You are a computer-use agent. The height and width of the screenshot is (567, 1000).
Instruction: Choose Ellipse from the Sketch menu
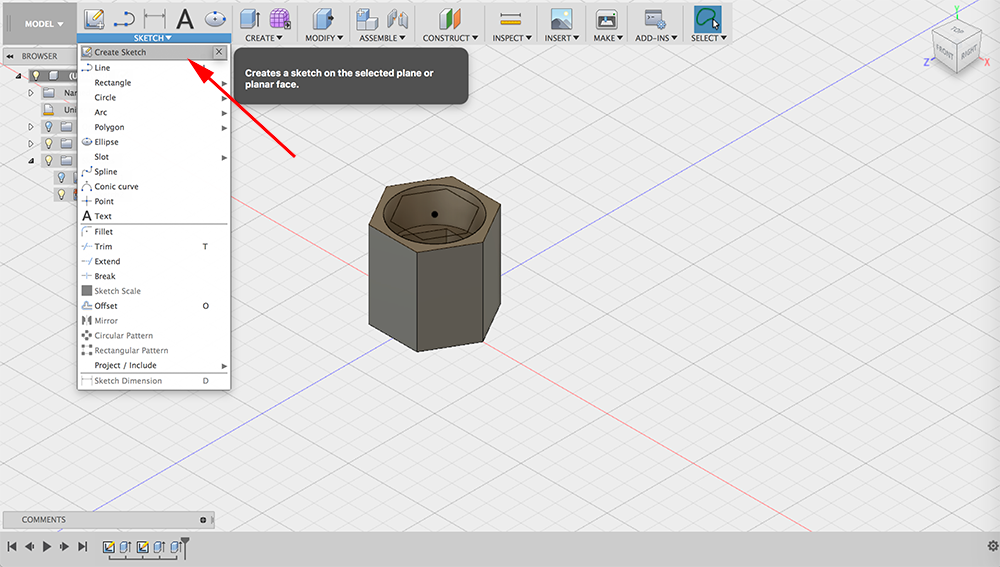(154, 142)
